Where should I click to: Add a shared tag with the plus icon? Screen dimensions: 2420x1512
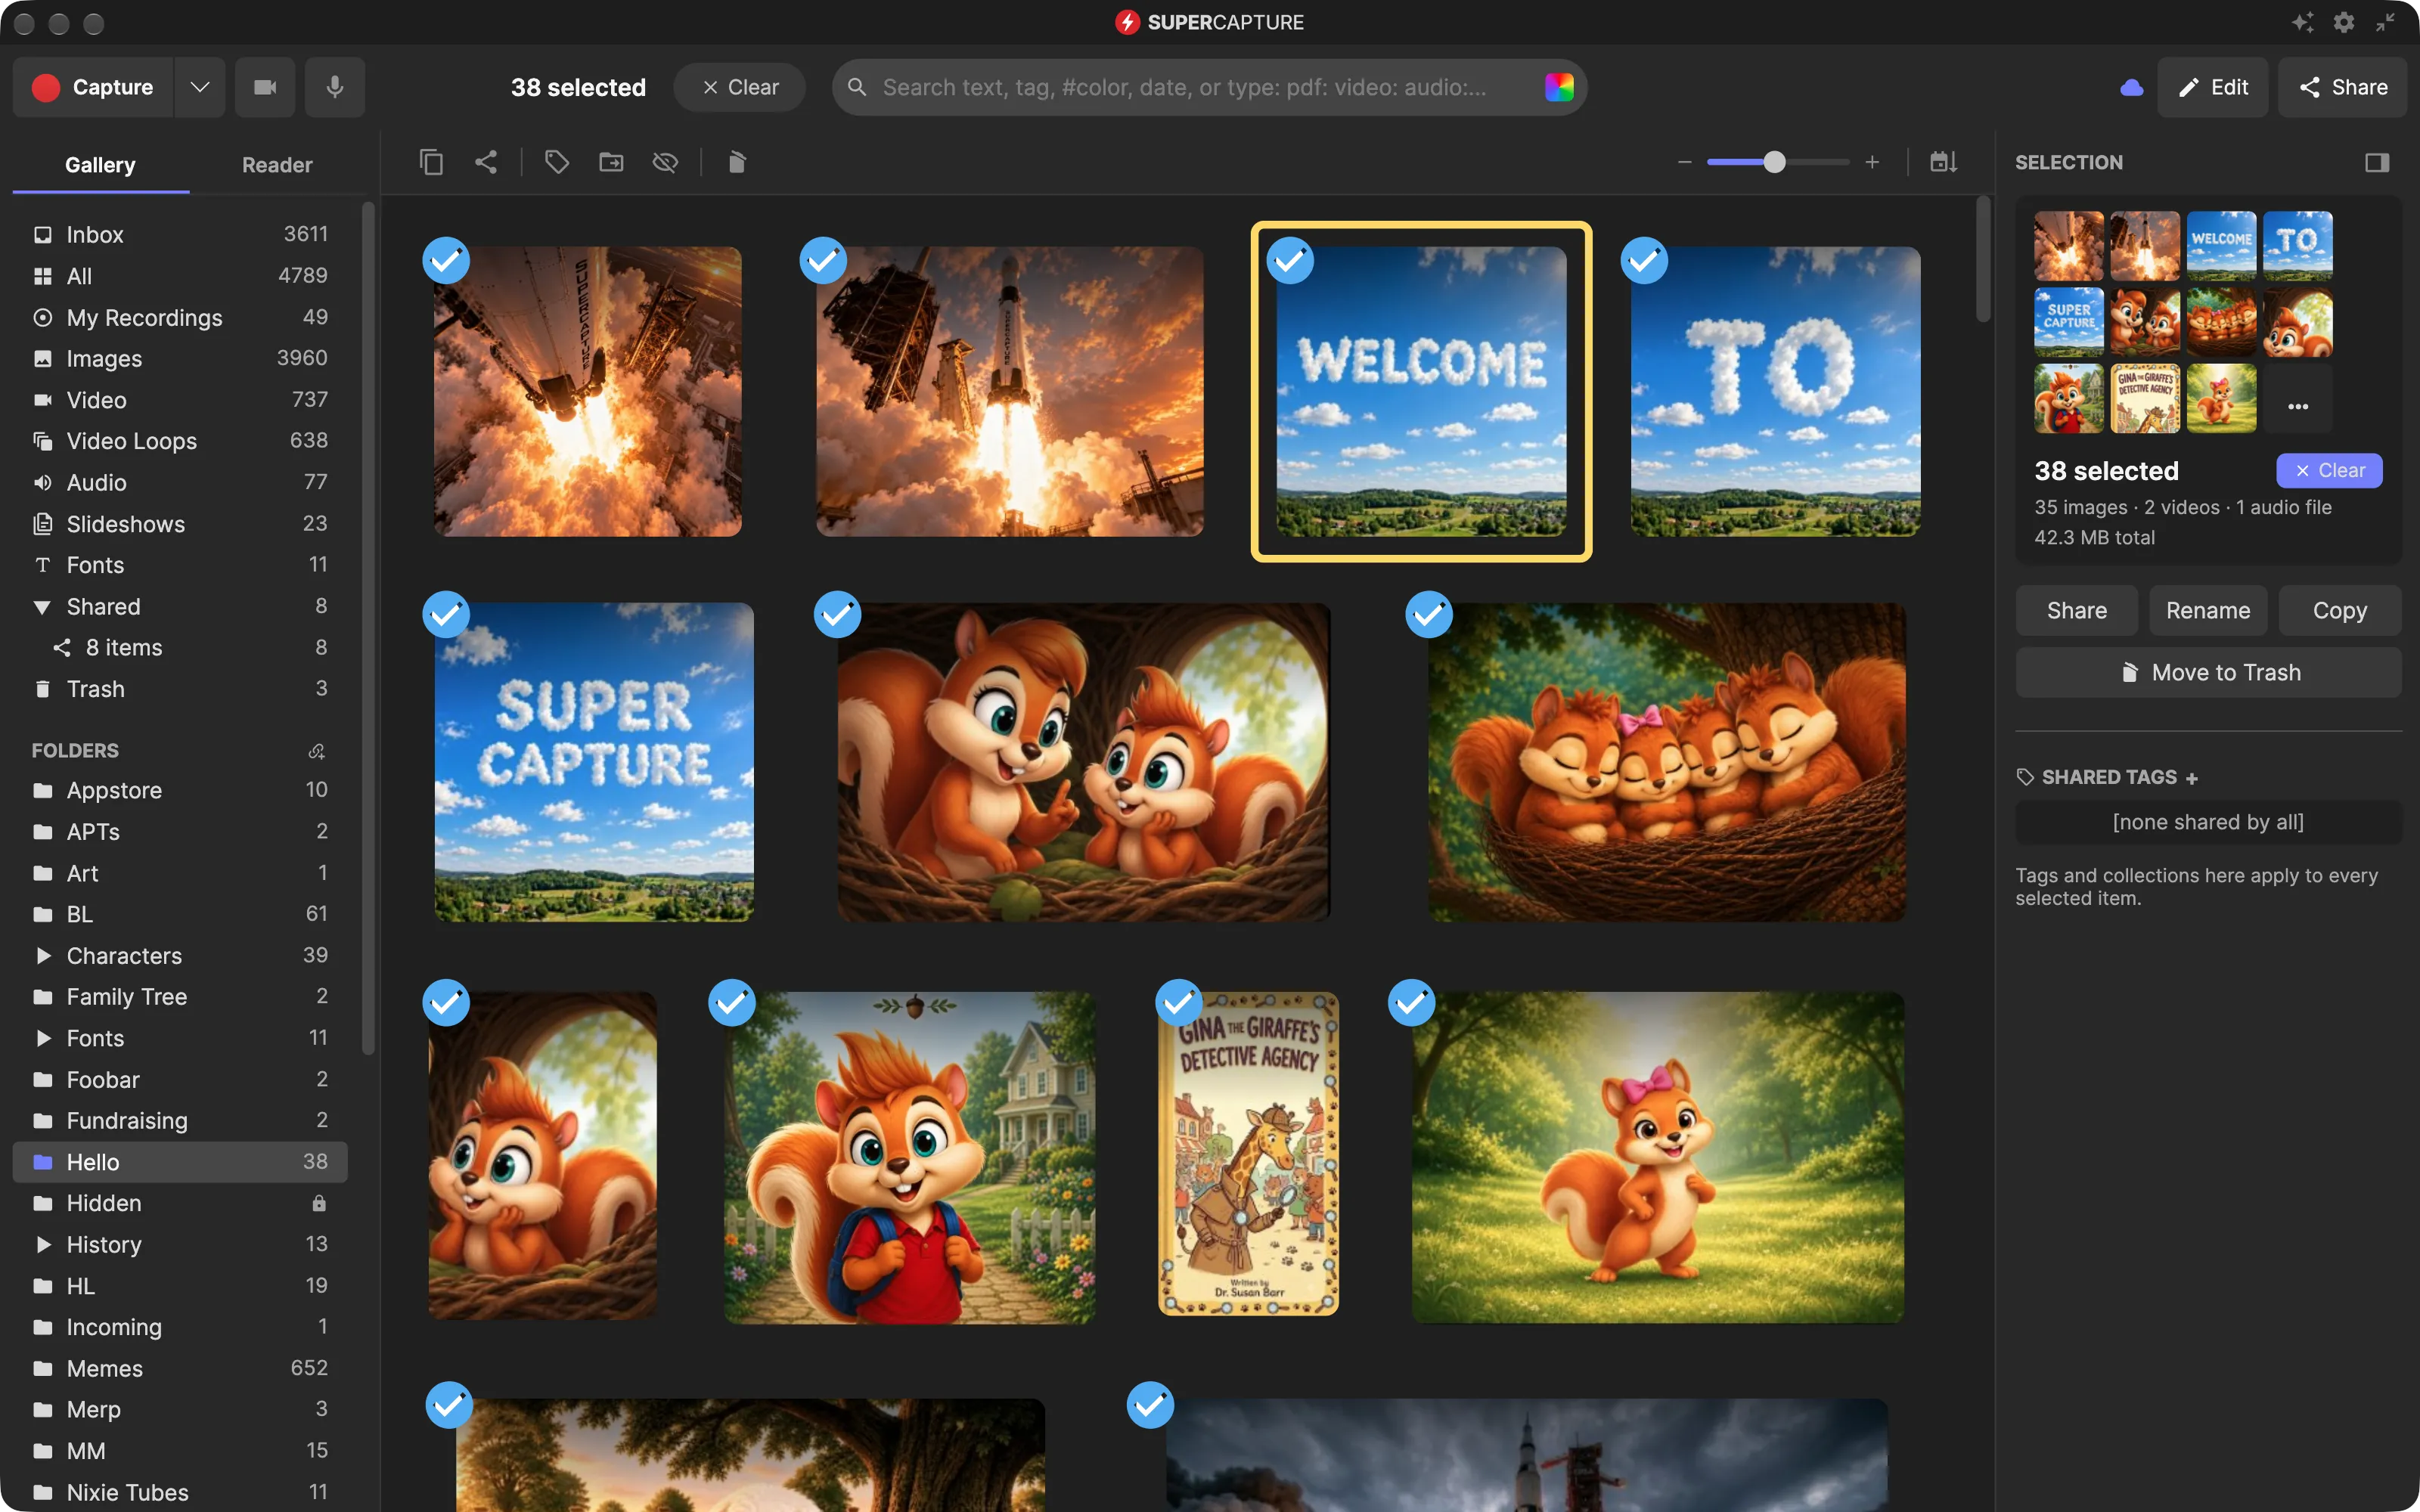(x=2192, y=778)
